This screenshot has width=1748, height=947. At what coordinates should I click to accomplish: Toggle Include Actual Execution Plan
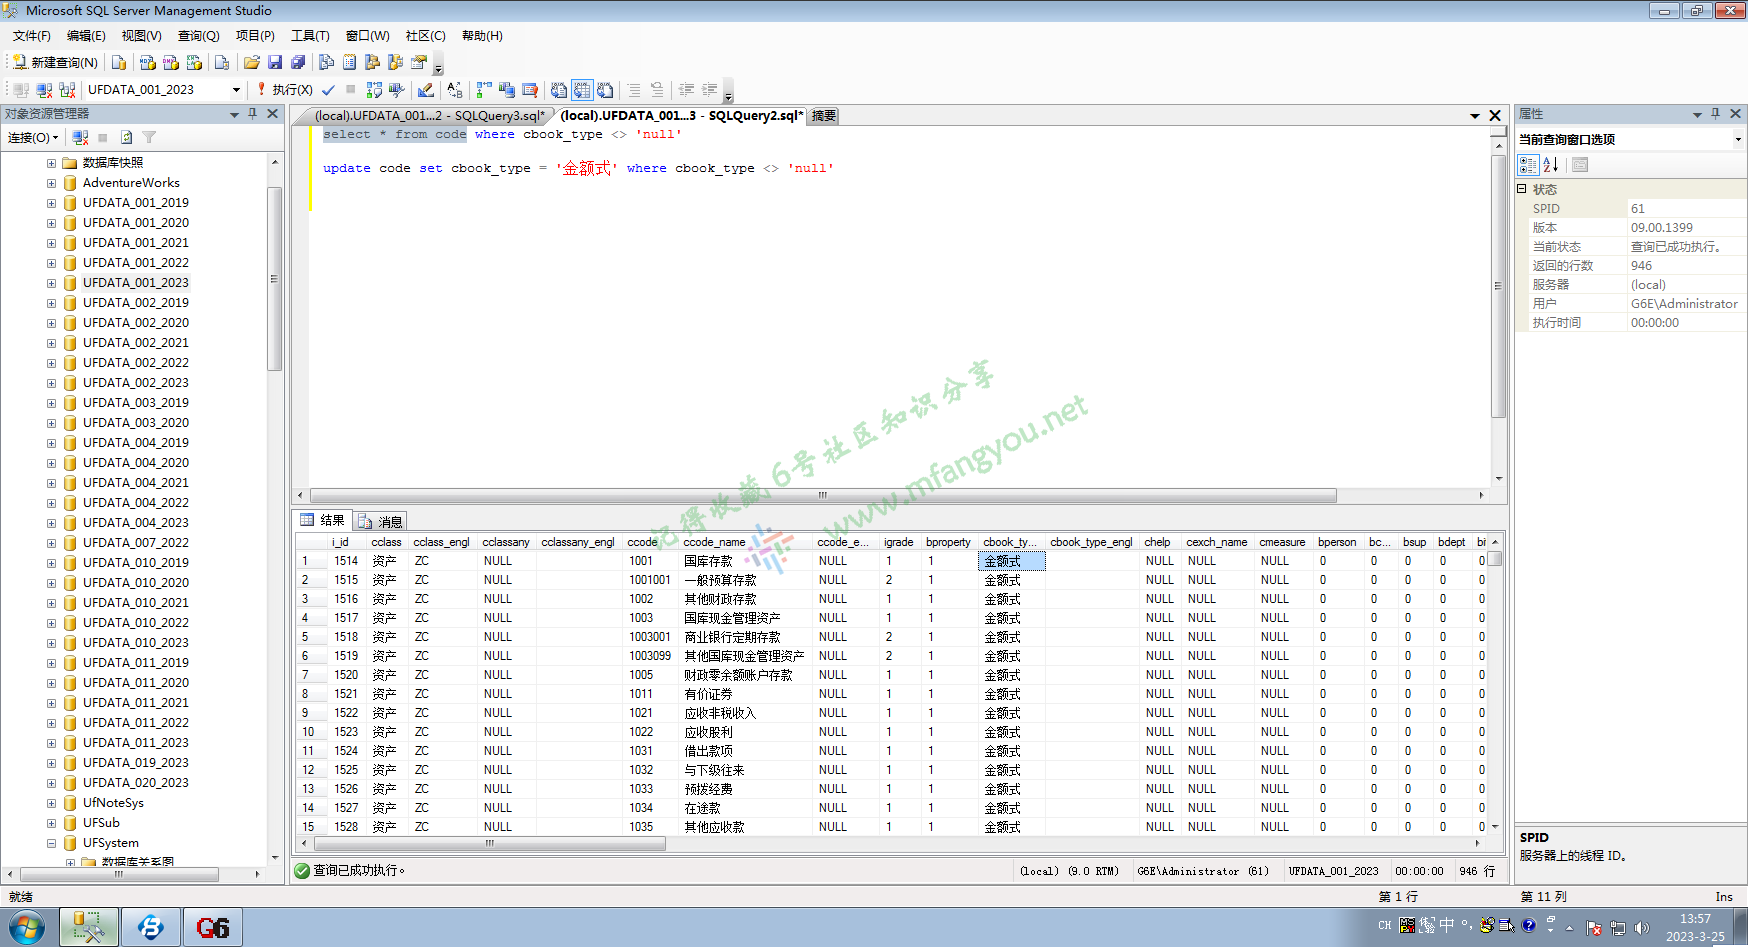coord(484,89)
